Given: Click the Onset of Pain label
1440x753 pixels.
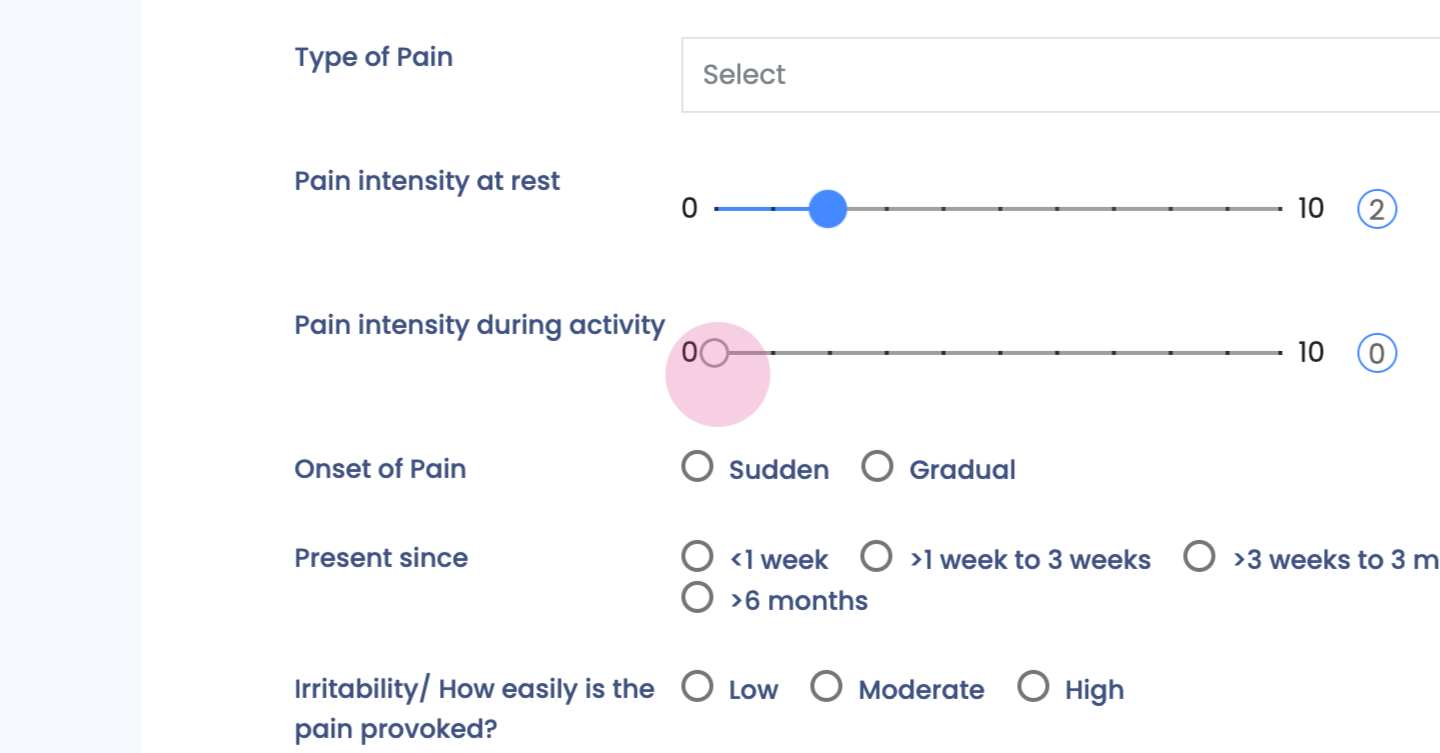Looking at the screenshot, I should [380, 469].
